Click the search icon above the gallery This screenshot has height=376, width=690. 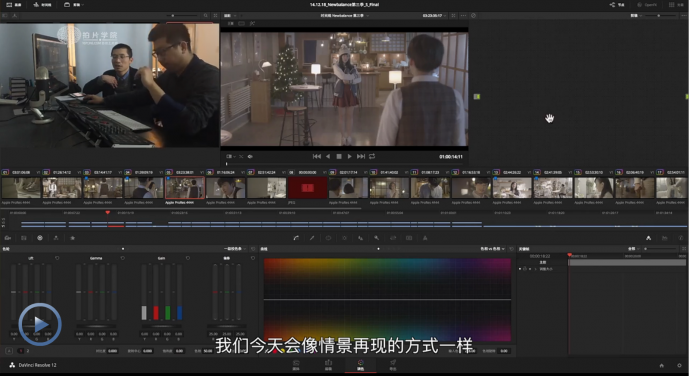[206, 15]
